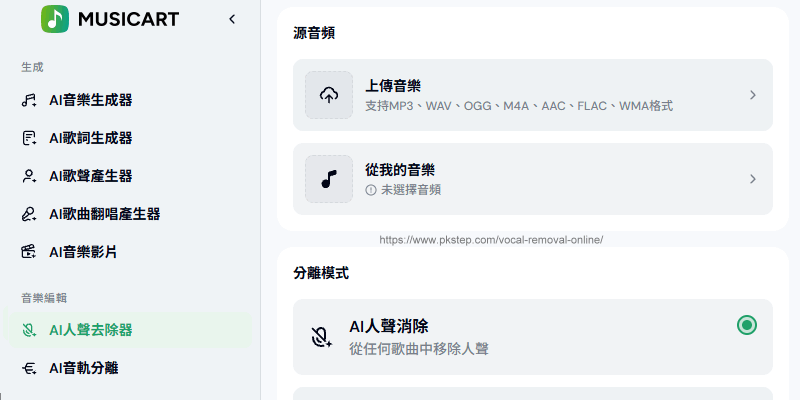The height and width of the screenshot is (400, 800).
Task: Click the 上傳音樂 upload row
Action: pyautogui.click(x=533, y=95)
